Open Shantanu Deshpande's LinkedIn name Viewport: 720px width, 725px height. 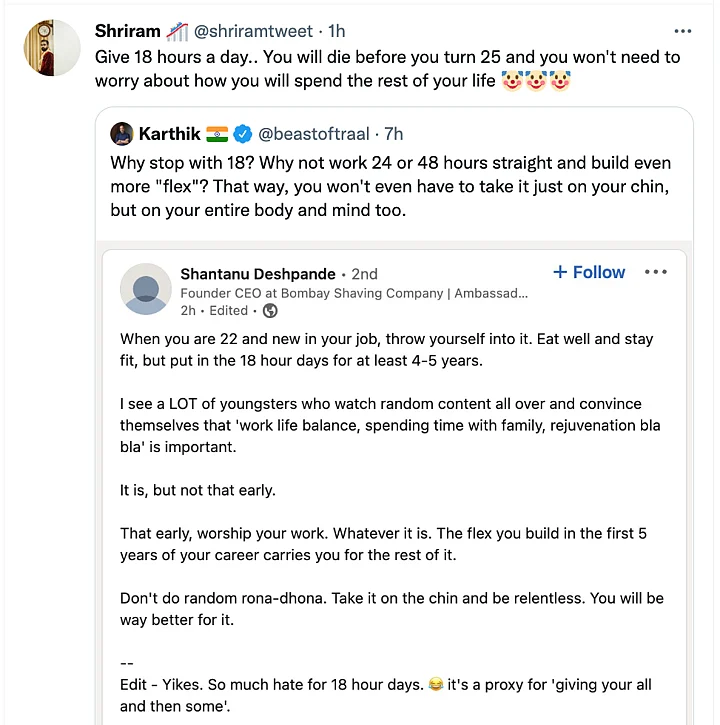pyautogui.click(x=258, y=273)
